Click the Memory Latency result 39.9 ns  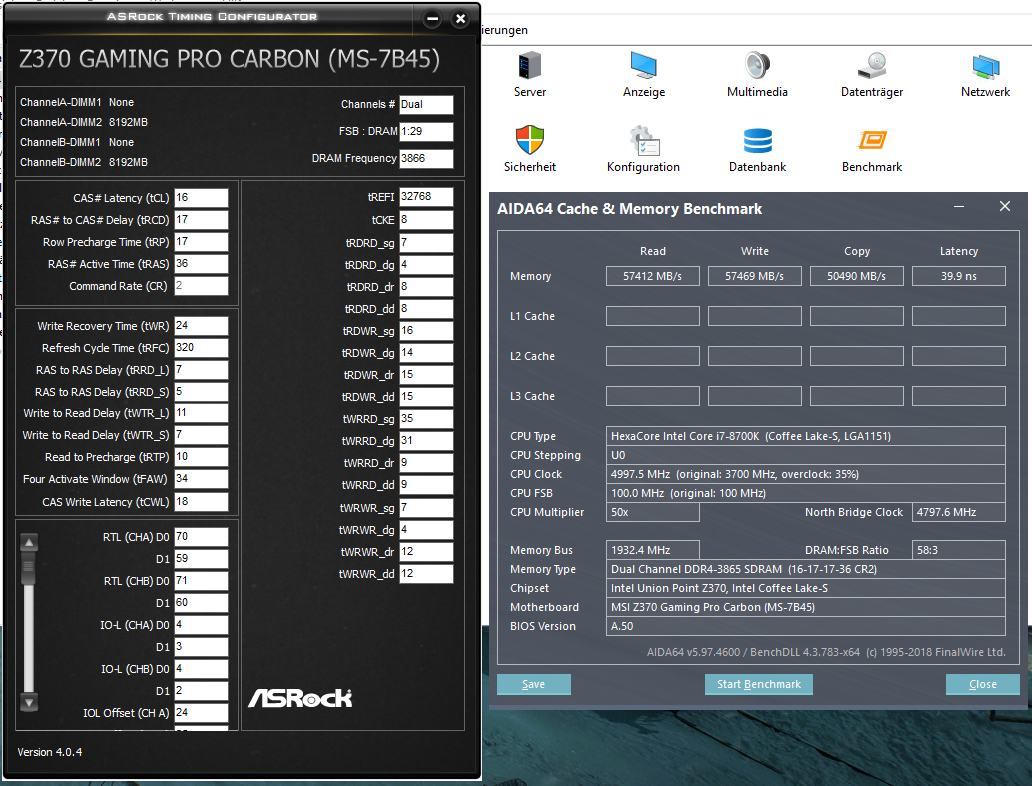point(958,276)
